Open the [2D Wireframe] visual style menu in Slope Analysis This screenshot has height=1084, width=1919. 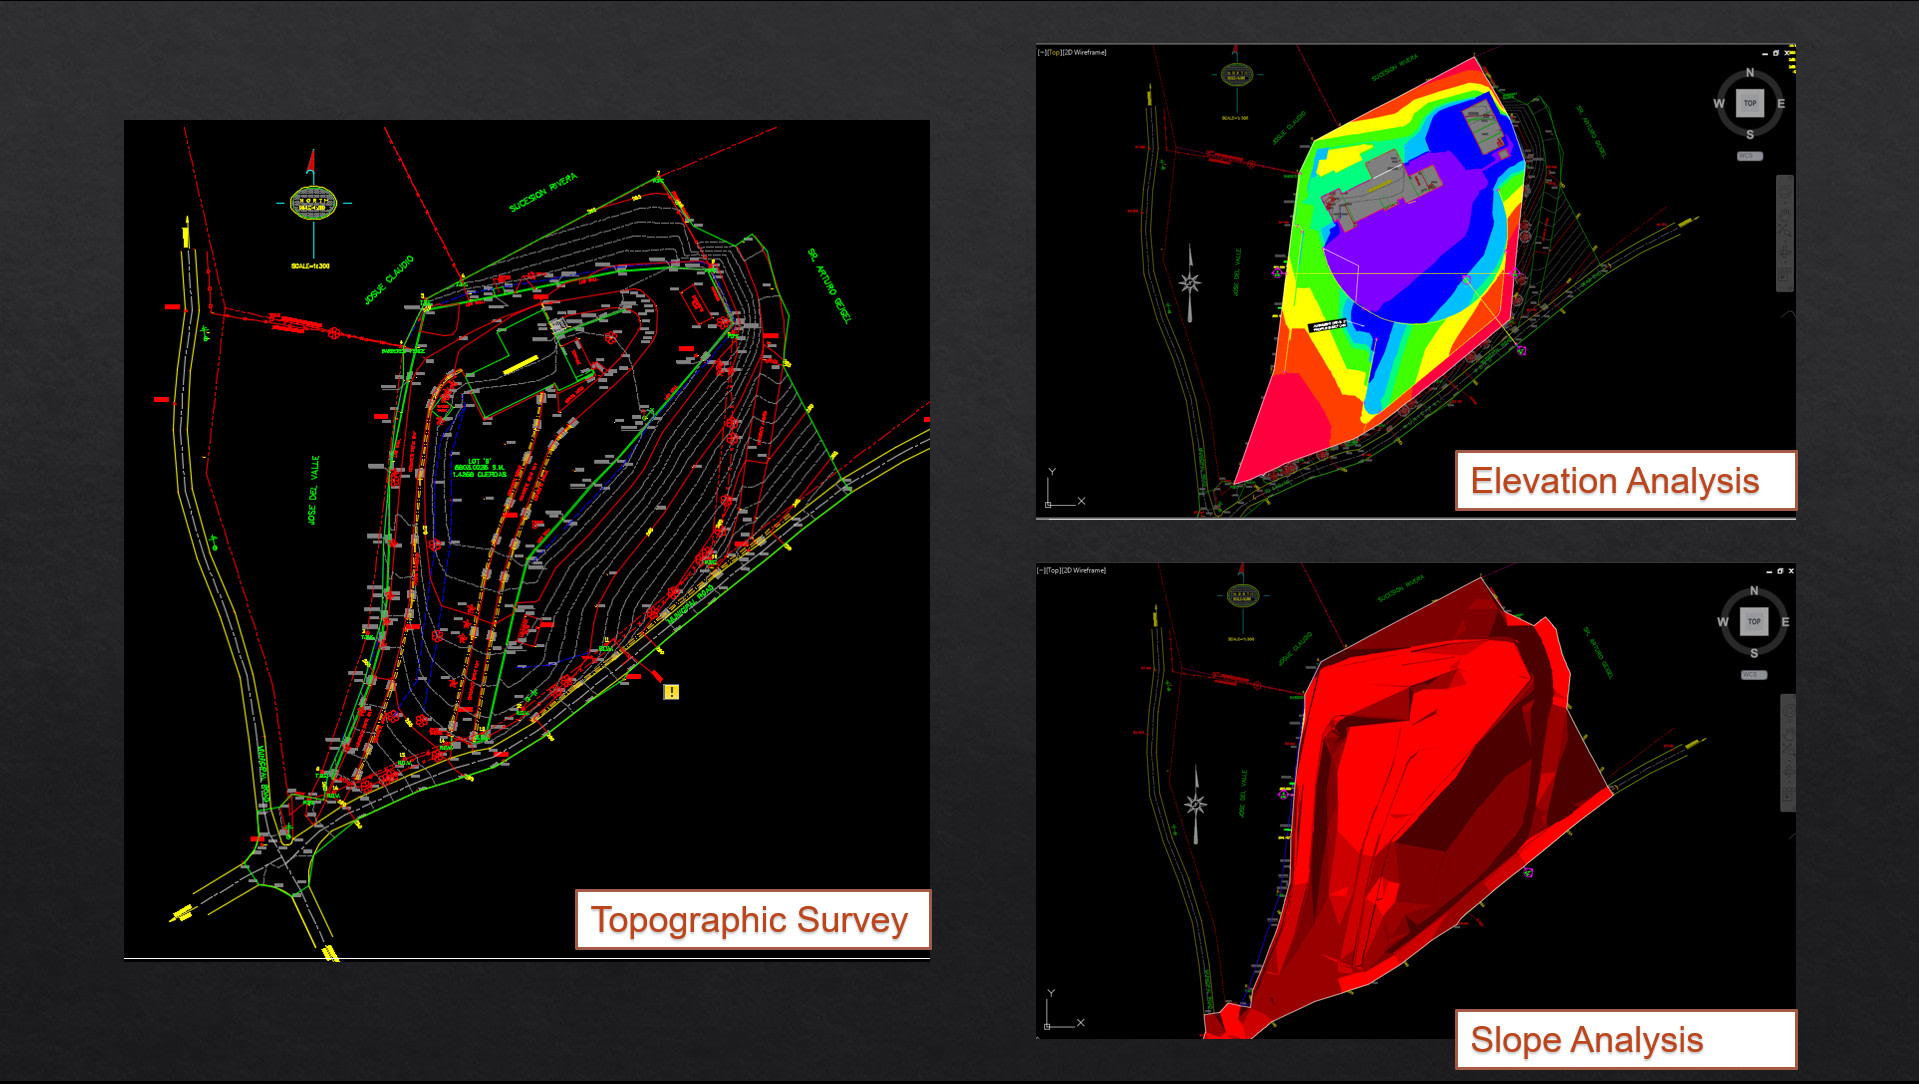point(1084,570)
